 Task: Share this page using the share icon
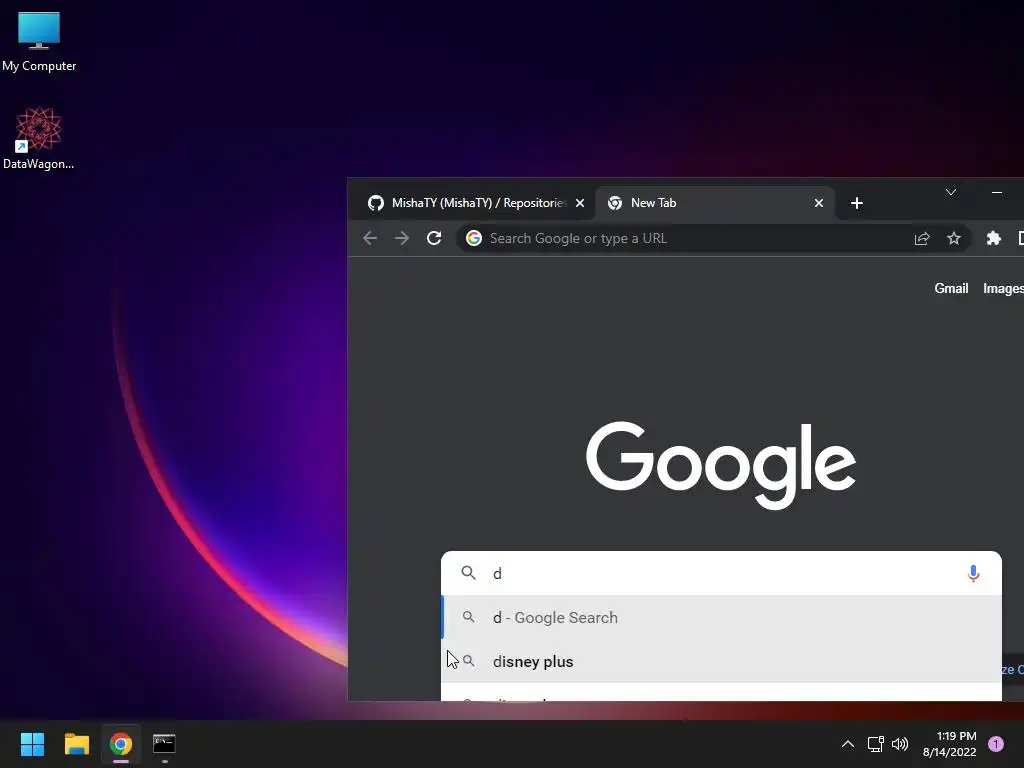pos(921,238)
